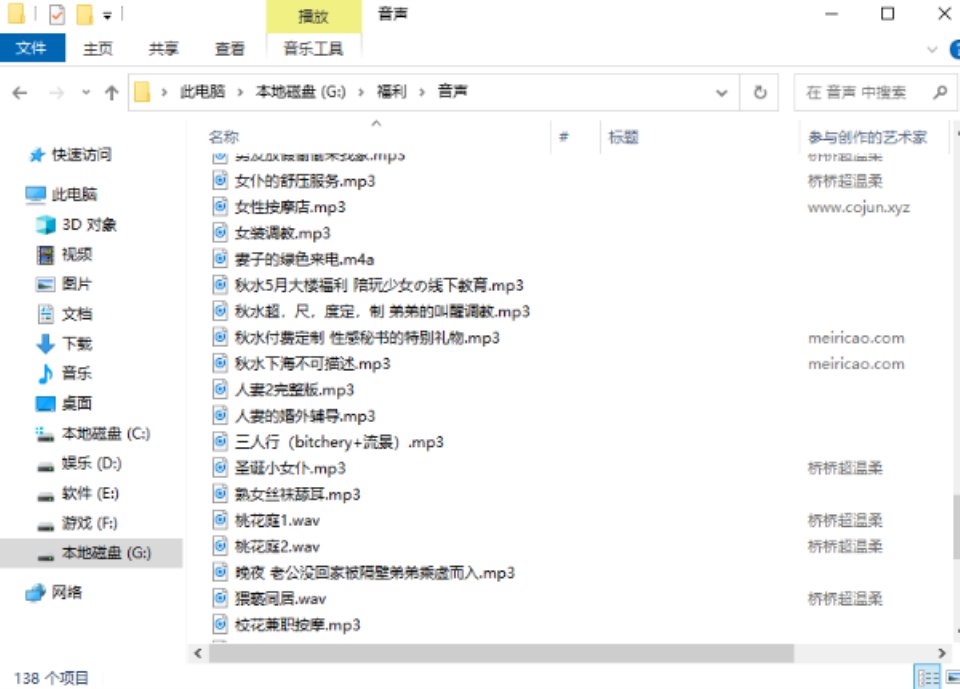Expand the ribbon with the chevron
Viewport: 960px width, 689px height.
click(x=932, y=50)
